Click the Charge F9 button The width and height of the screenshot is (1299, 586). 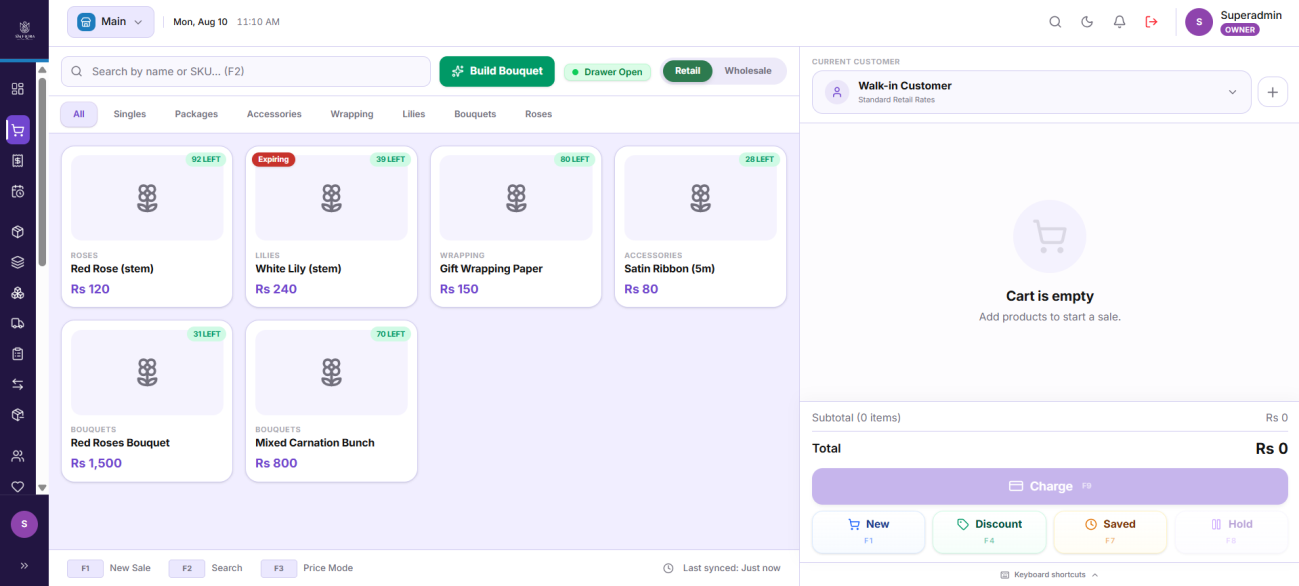[1050, 486]
